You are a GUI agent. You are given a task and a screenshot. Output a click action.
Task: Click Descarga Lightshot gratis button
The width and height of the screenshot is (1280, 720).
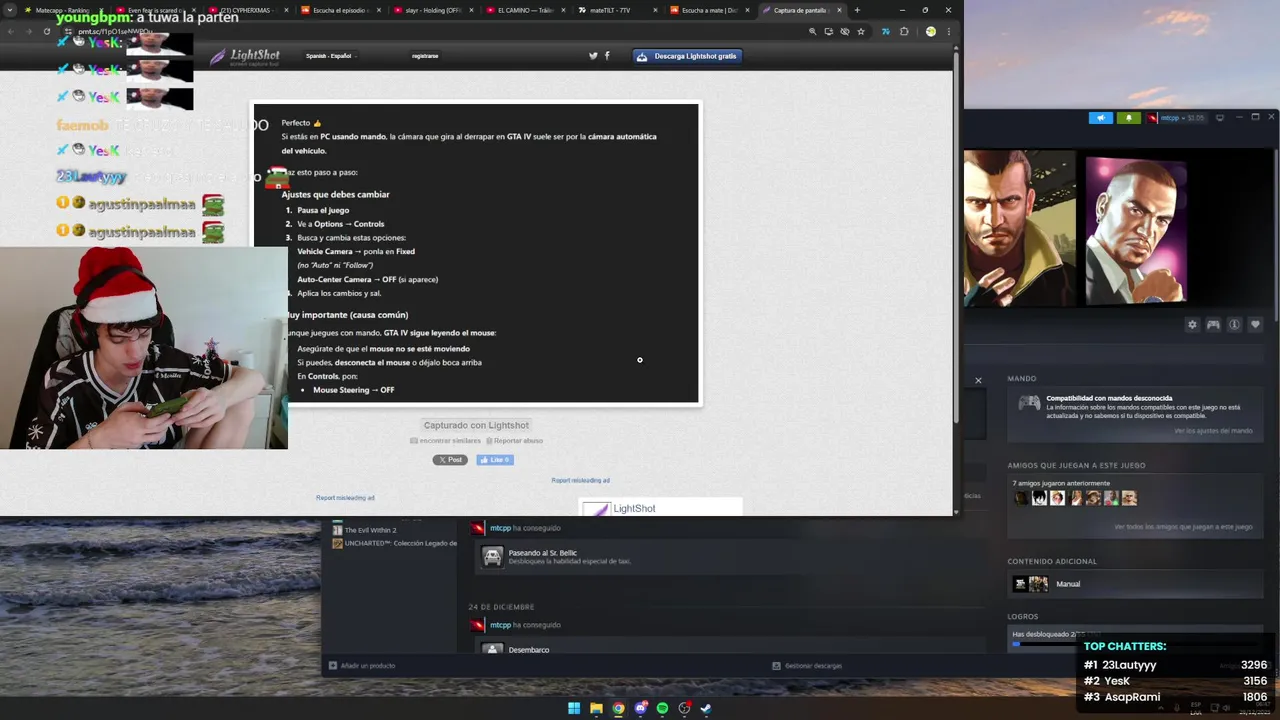[688, 56]
